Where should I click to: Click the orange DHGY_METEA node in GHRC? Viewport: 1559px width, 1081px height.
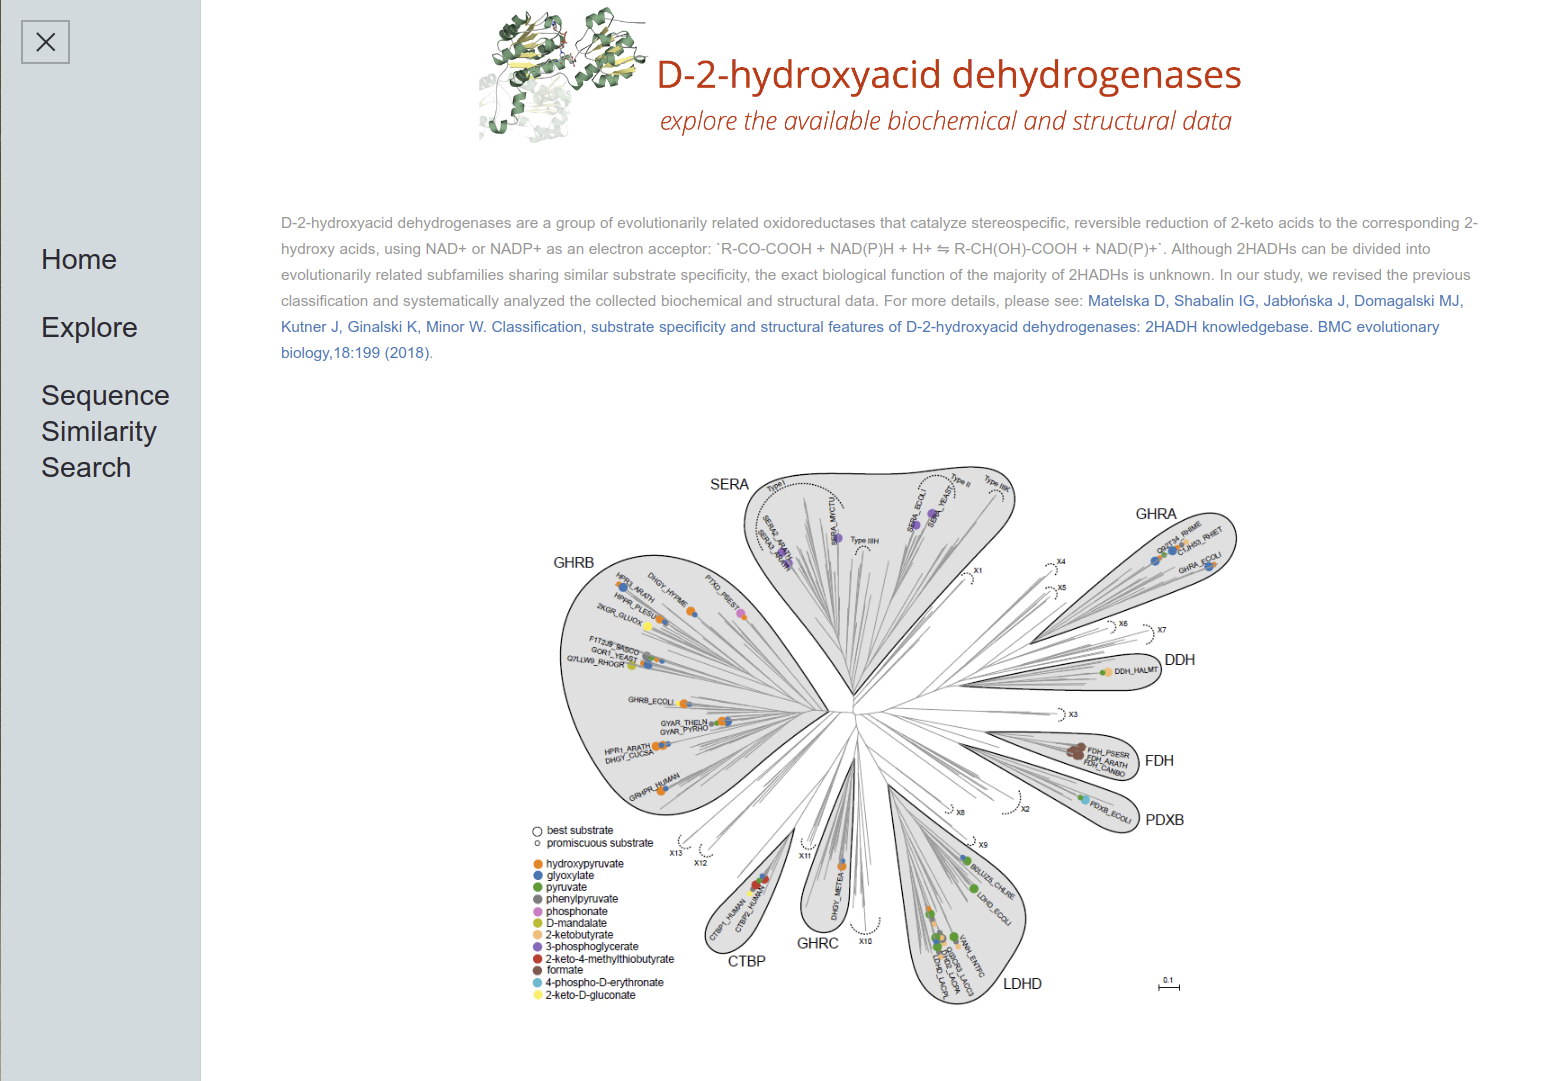click(842, 866)
